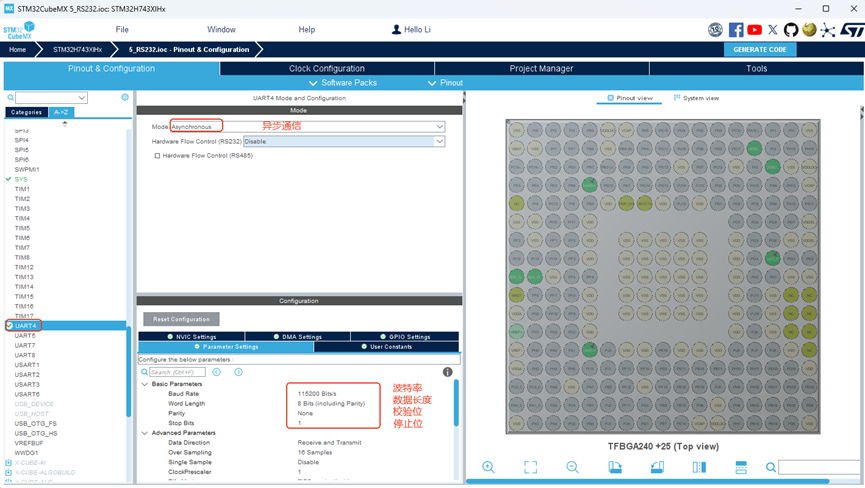Click the anniversary badge icon
Image resolution: width=865 pixels, height=488 pixels.
tap(716, 30)
